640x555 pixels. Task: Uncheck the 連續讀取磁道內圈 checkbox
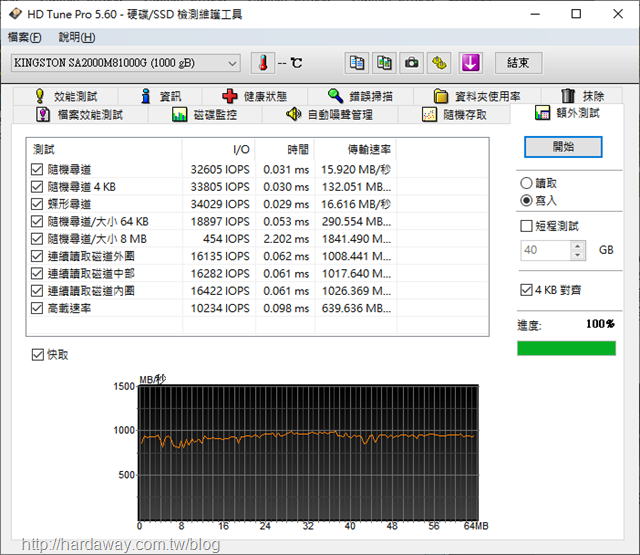click(x=37, y=291)
